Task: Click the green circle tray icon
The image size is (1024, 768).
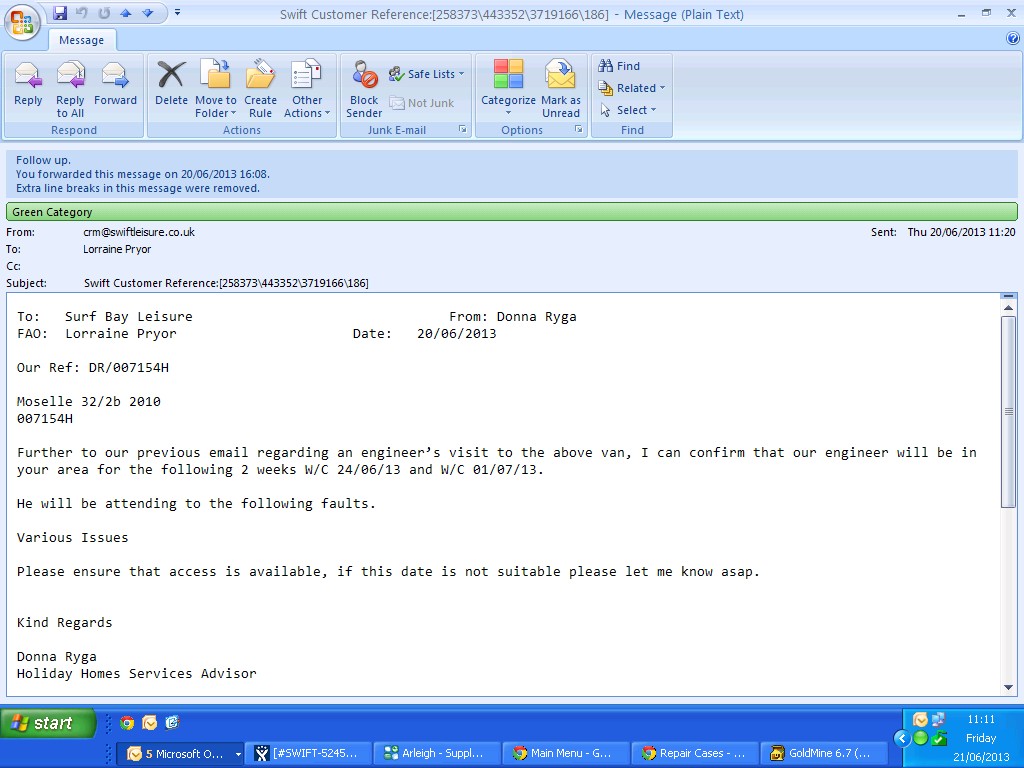Action: click(920, 739)
